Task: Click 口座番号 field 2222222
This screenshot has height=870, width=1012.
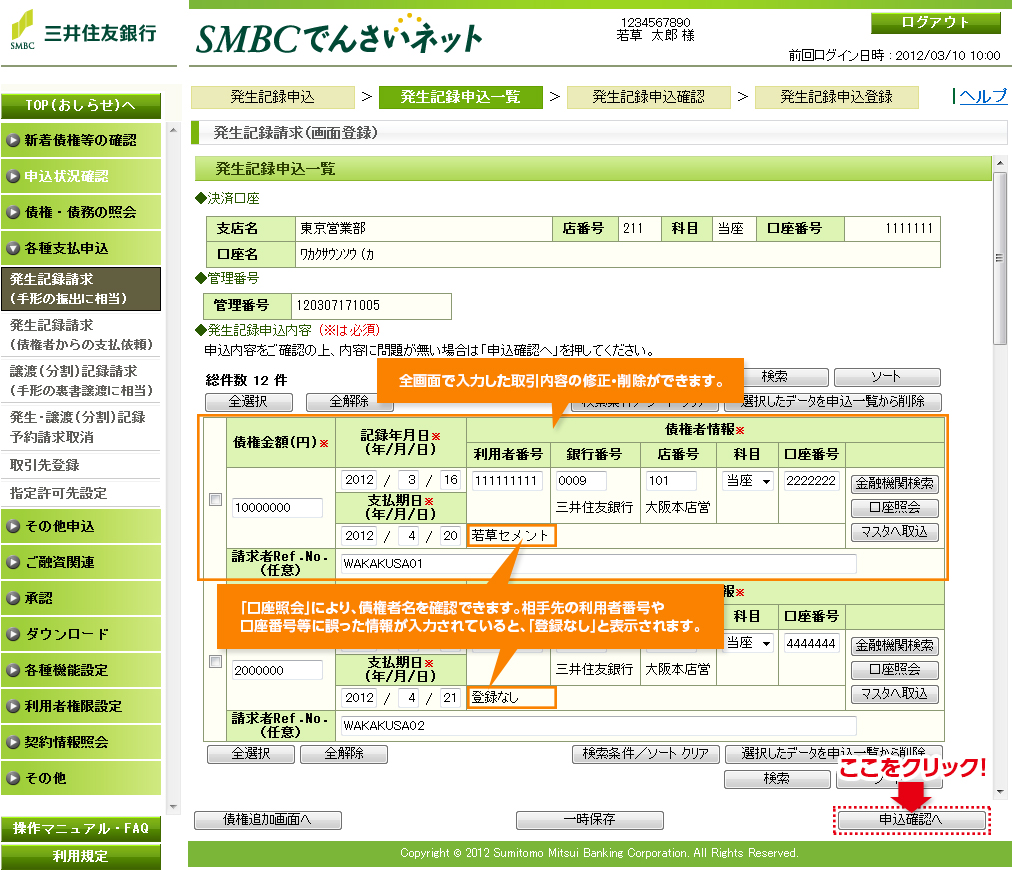Action: point(811,481)
